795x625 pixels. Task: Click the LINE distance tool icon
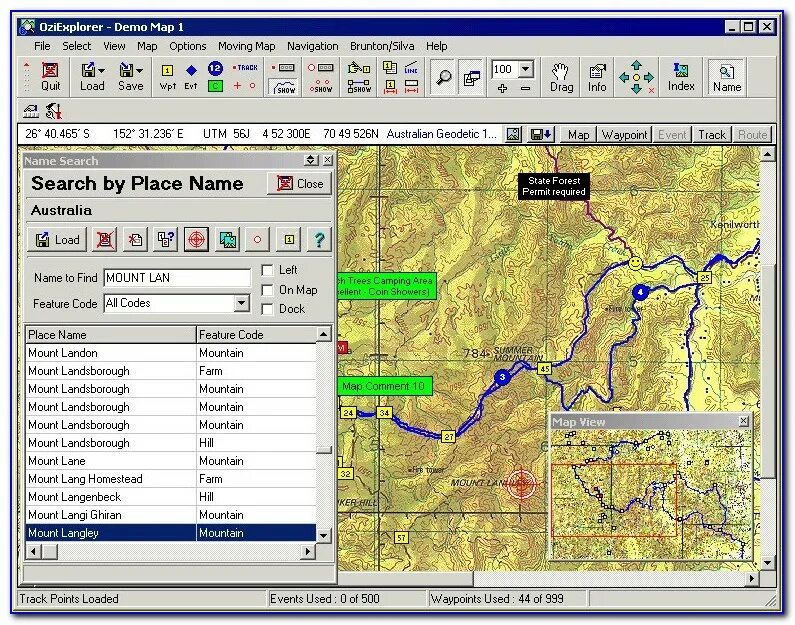point(412,68)
